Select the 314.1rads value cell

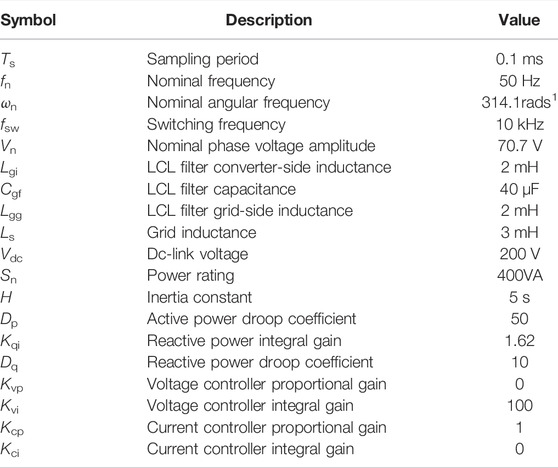(x=519, y=102)
